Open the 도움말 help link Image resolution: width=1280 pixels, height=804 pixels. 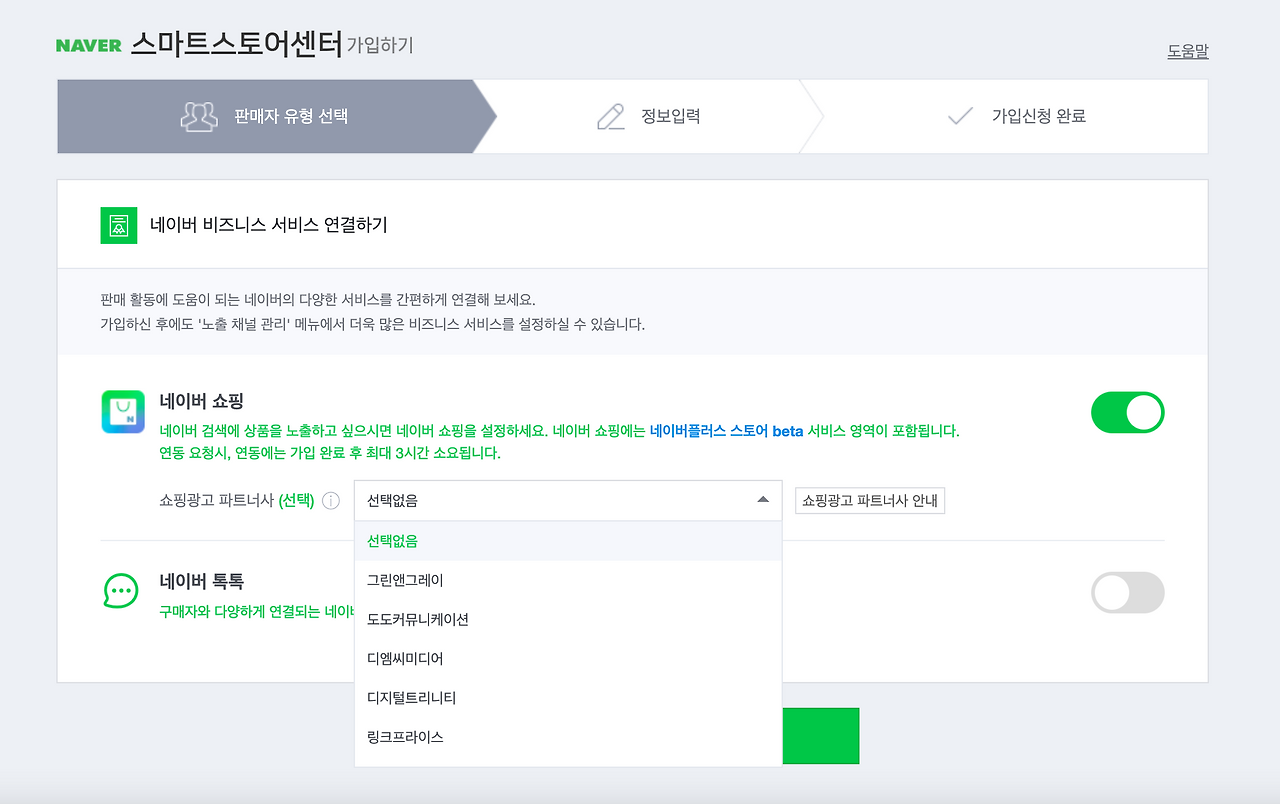click(x=1188, y=51)
